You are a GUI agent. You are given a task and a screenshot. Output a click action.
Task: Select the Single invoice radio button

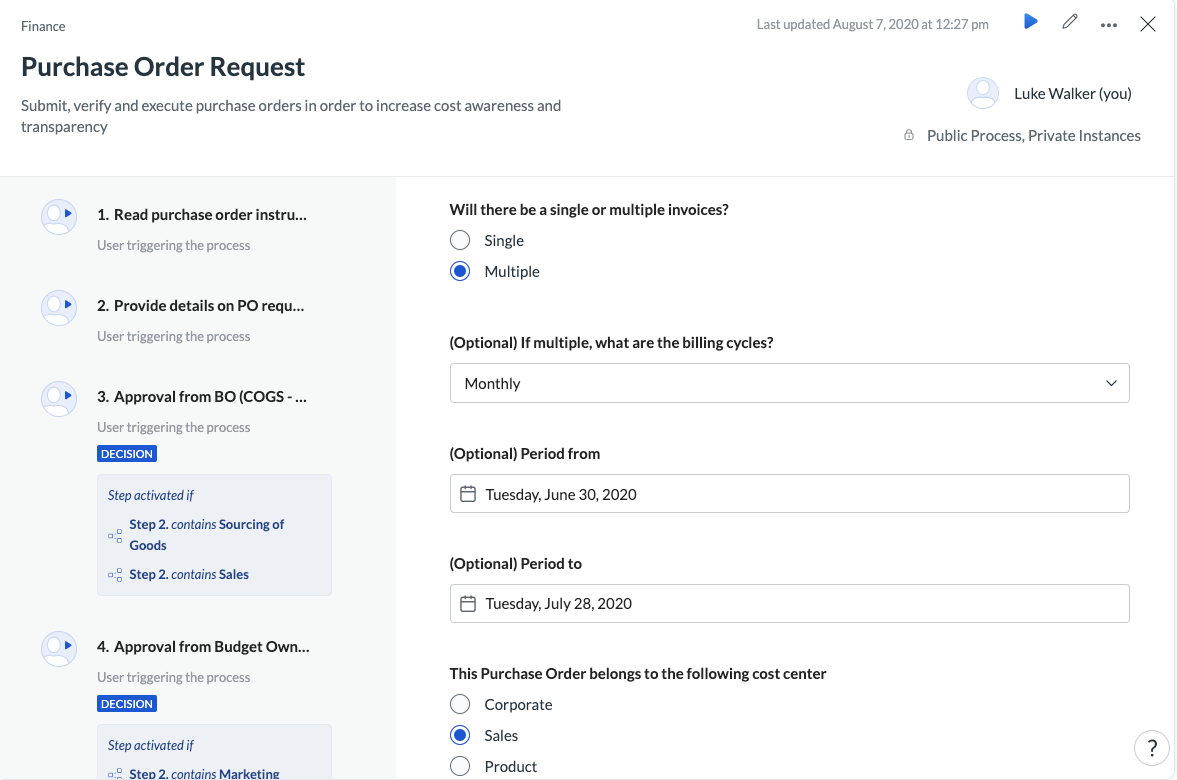(460, 240)
